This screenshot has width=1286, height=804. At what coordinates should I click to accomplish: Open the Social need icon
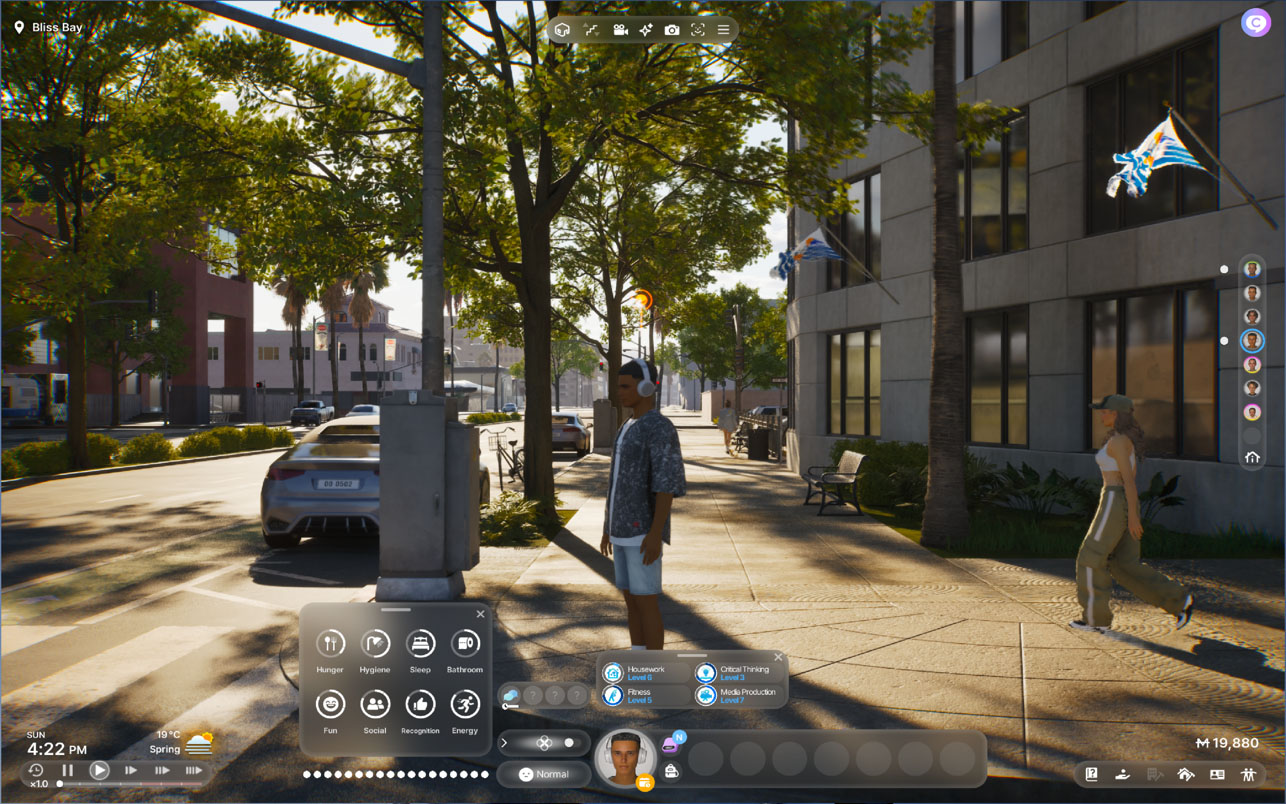point(375,704)
